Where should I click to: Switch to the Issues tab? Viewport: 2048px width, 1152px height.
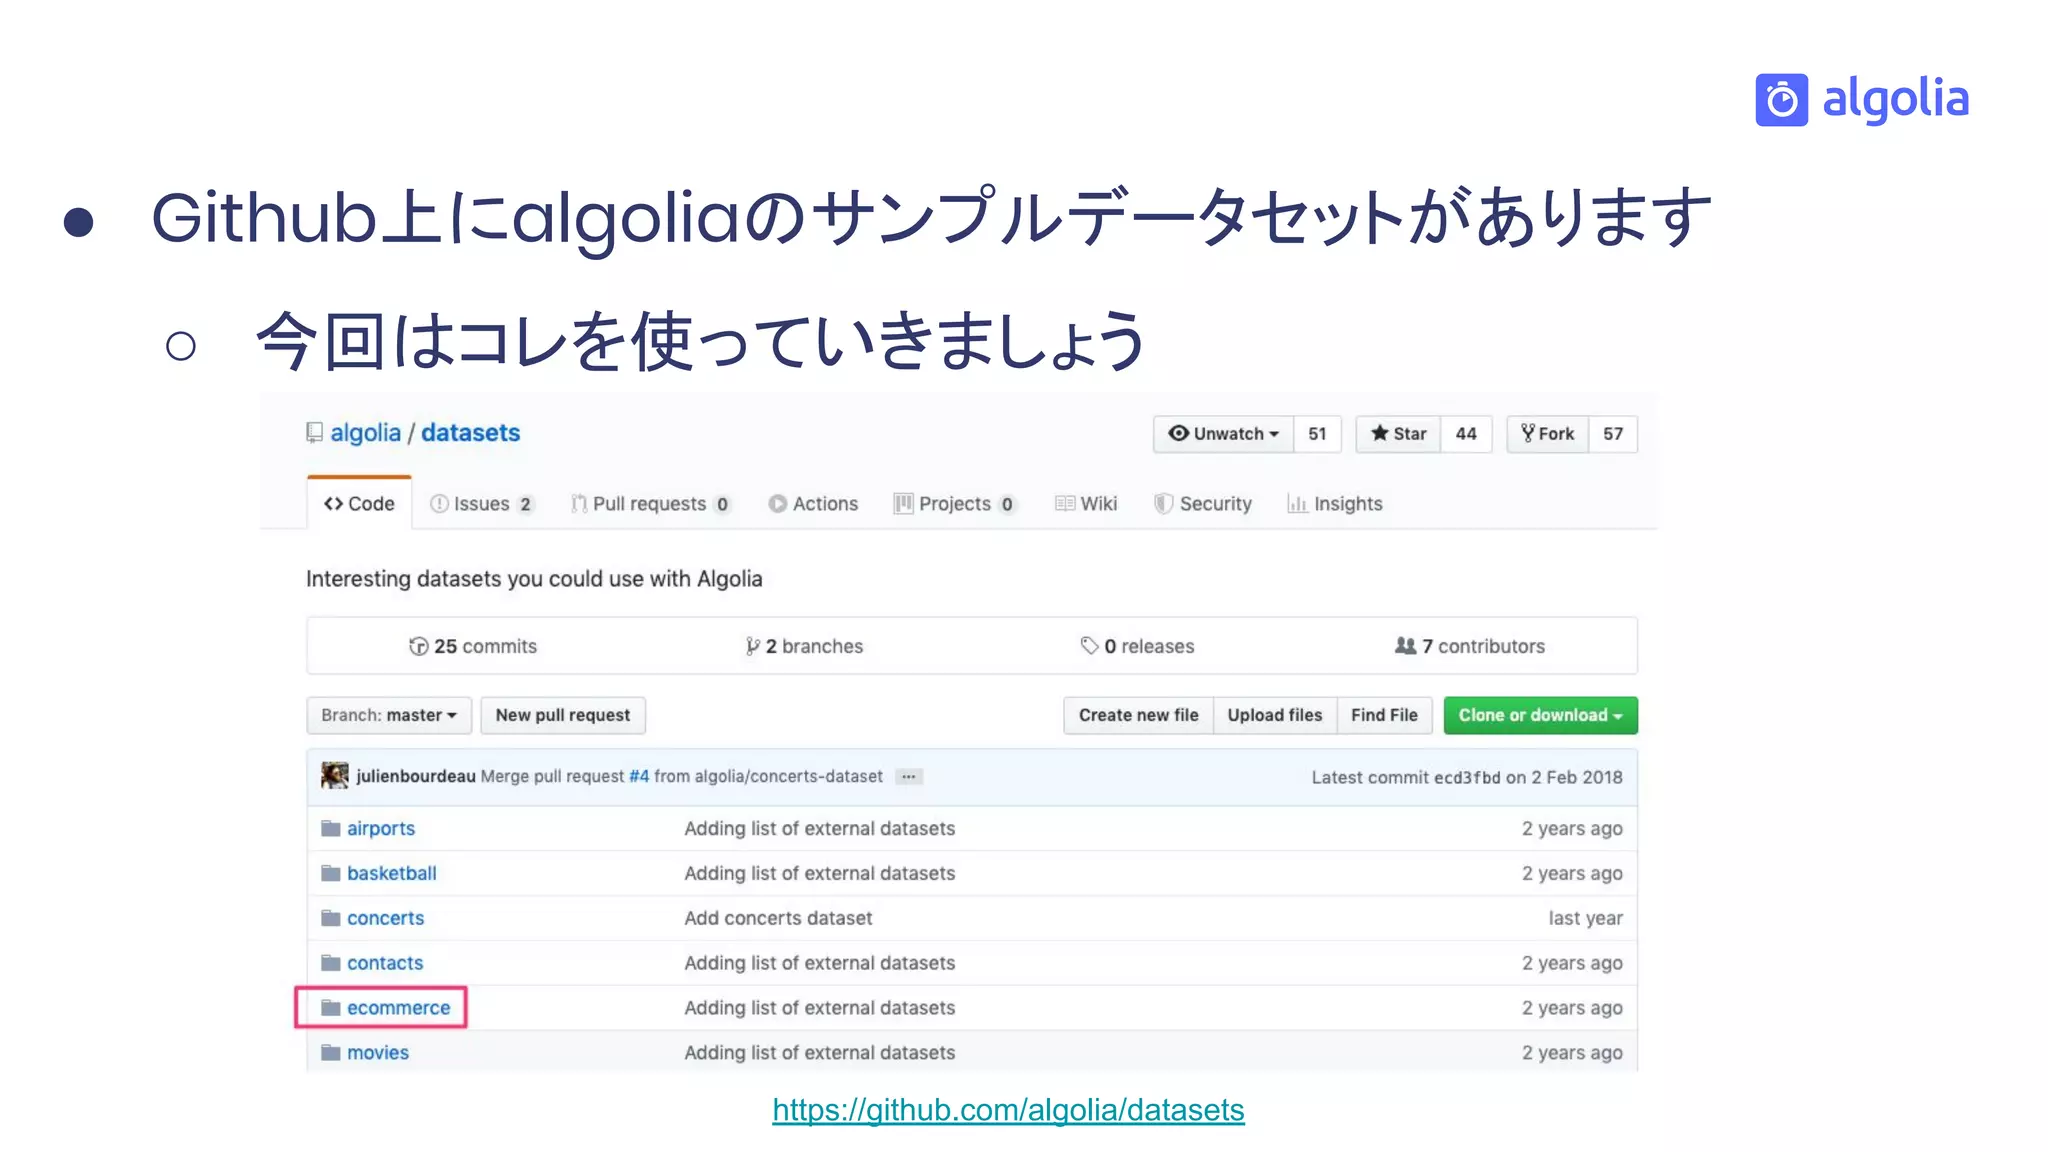click(x=481, y=504)
